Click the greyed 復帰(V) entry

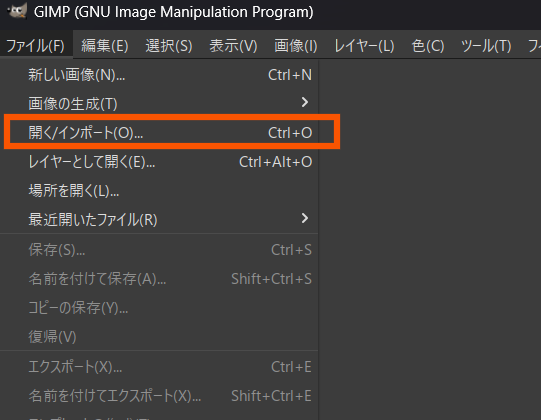159,336
